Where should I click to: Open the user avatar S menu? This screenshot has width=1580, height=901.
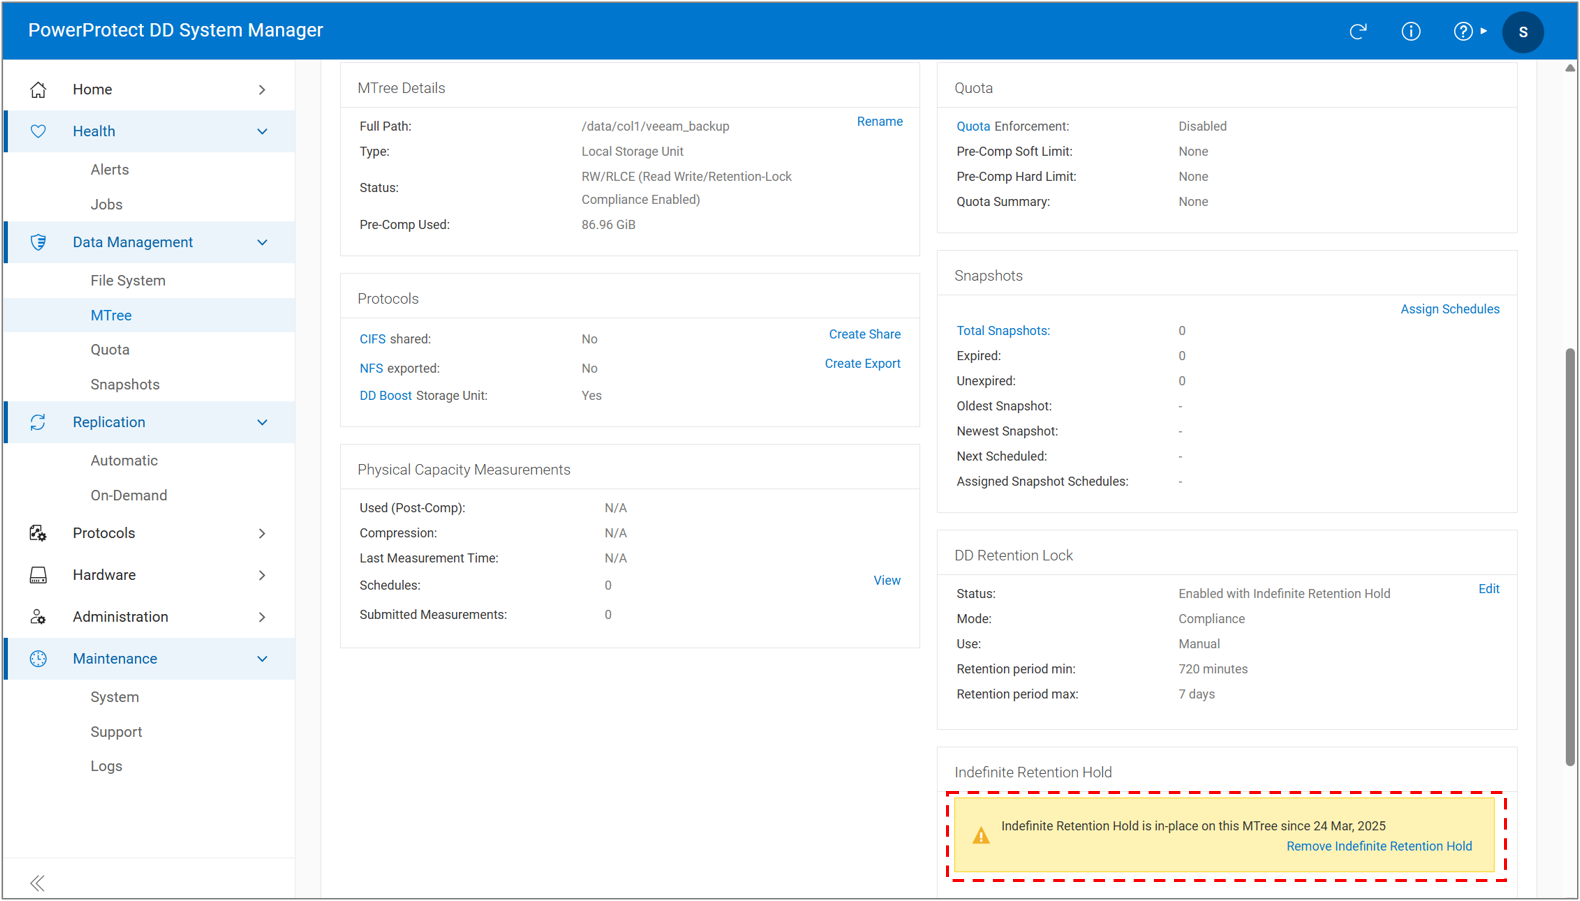point(1523,32)
